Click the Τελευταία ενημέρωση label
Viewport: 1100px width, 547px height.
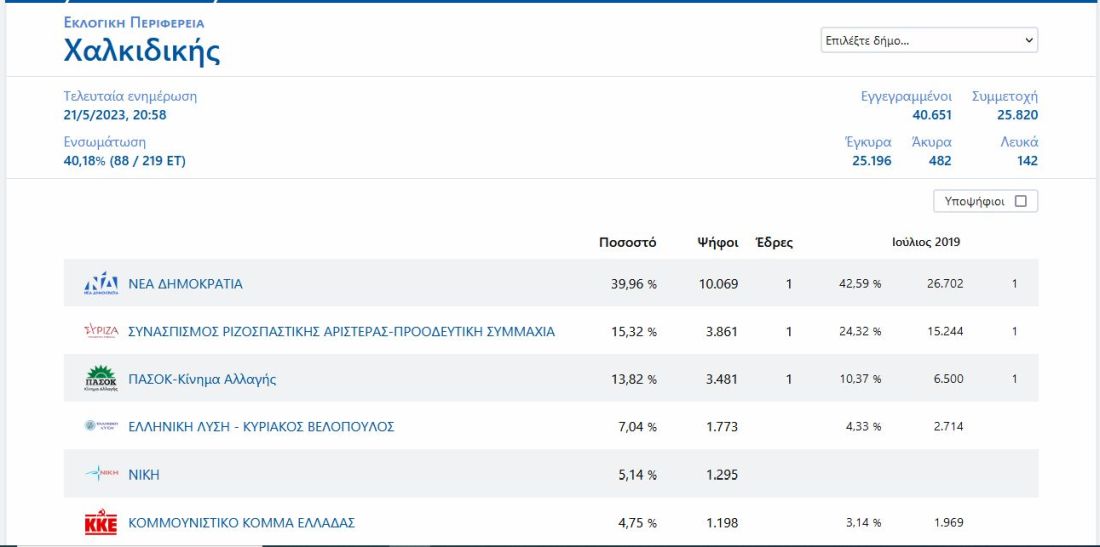130,97
